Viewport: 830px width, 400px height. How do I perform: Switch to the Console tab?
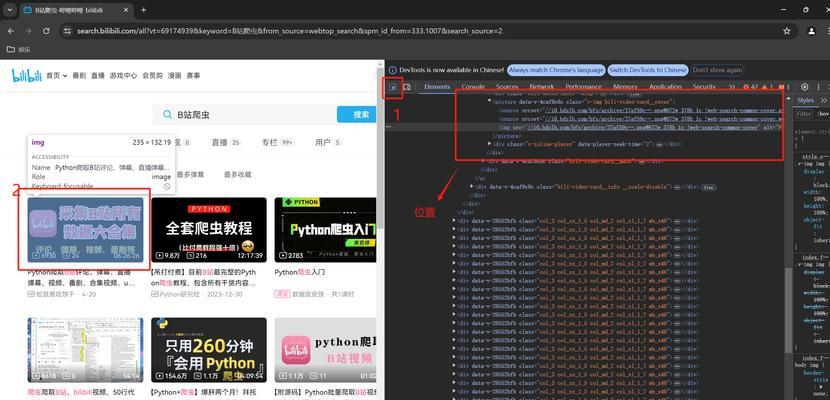coord(473,87)
